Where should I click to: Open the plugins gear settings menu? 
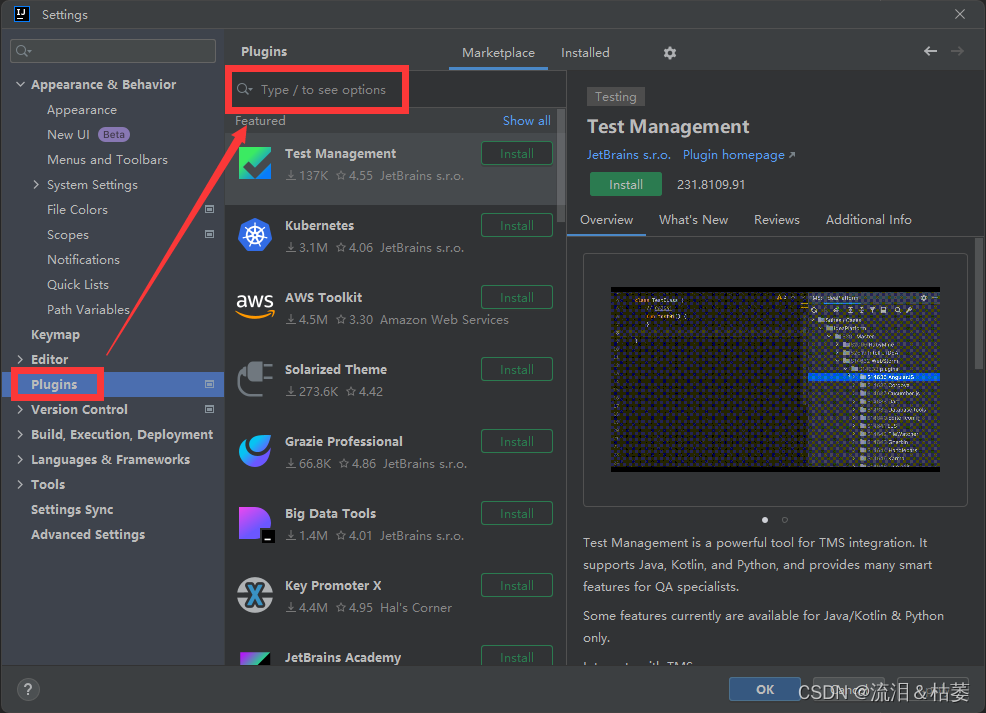coord(670,53)
